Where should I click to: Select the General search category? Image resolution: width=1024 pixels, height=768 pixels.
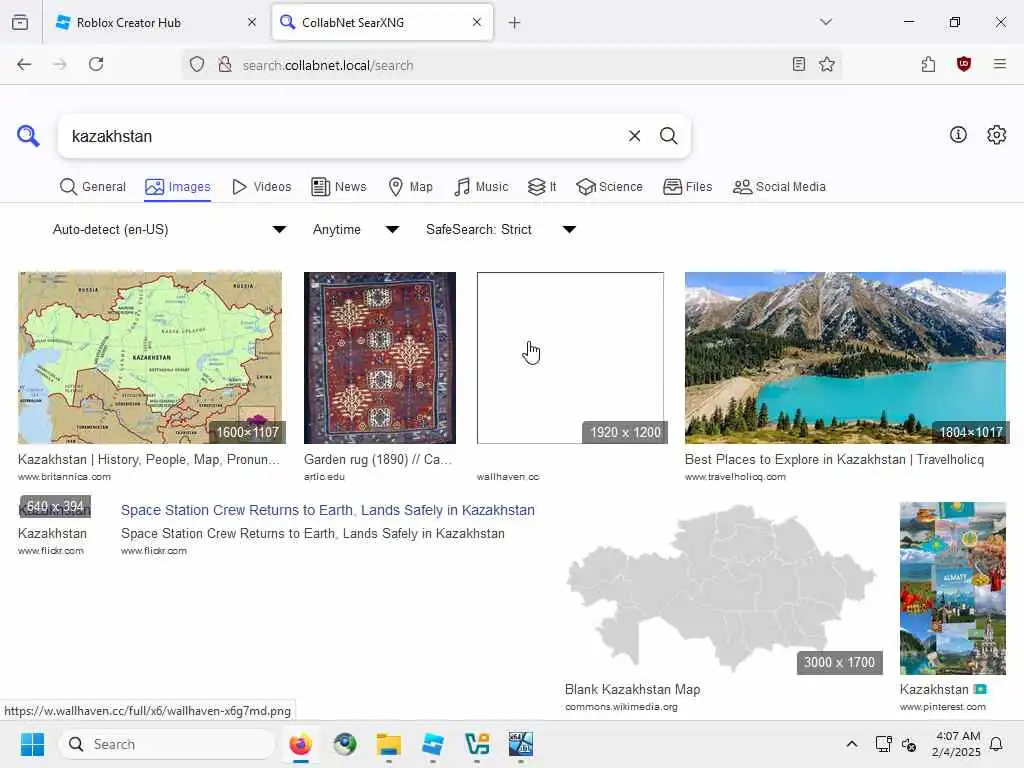pyautogui.click(x=93, y=187)
